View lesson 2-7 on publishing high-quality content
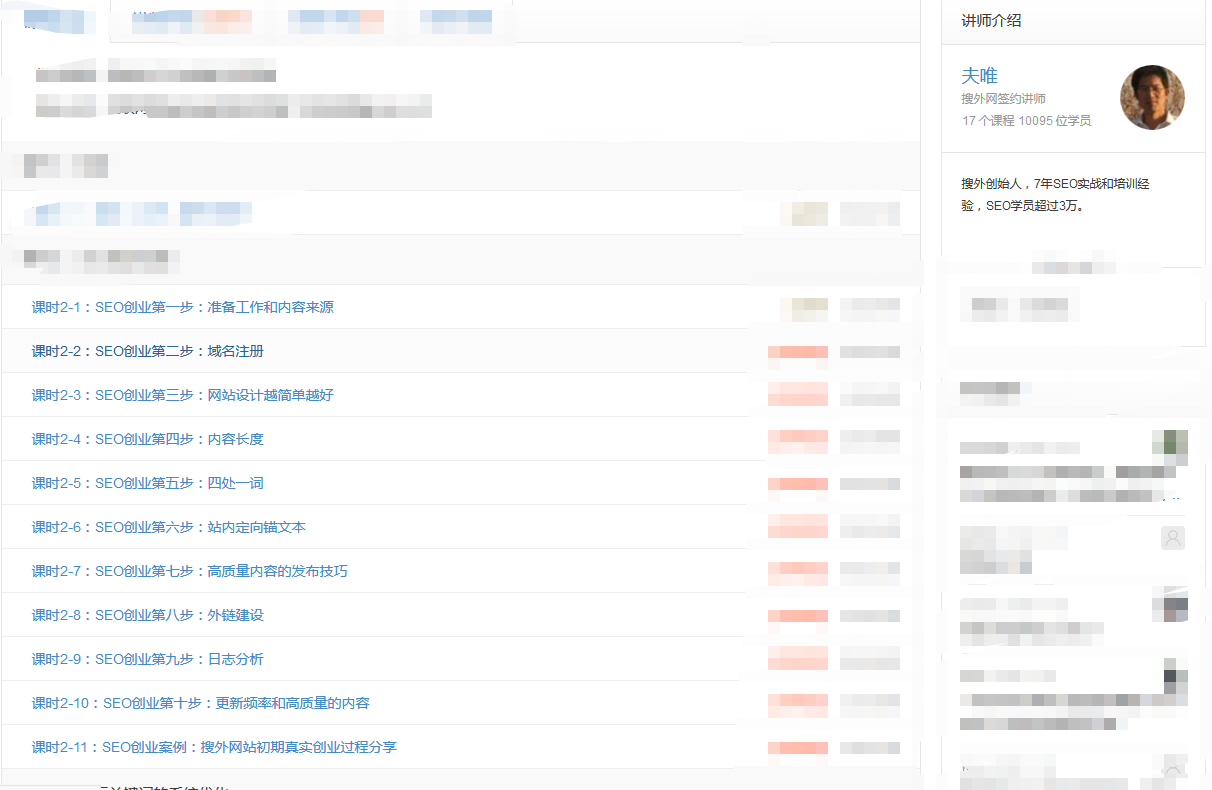The width and height of the screenshot is (1212, 790). [189, 571]
